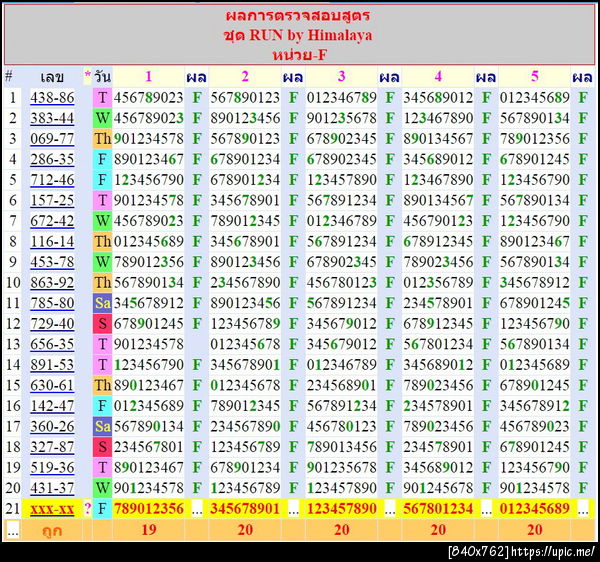This screenshot has width=600, height=562.
Task: Open the 157-25 number link
Action: click(x=52, y=200)
